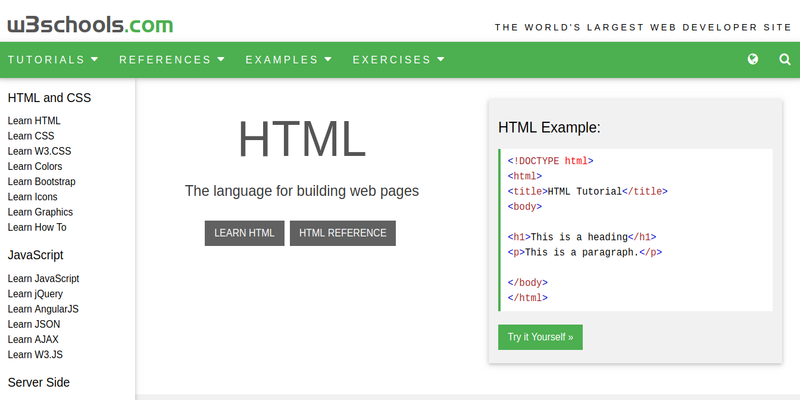The width and height of the screenshot is (800, 400).
Task: Open the Learn Graphics link
Action: pyautogui.click(x=40, y=212)
